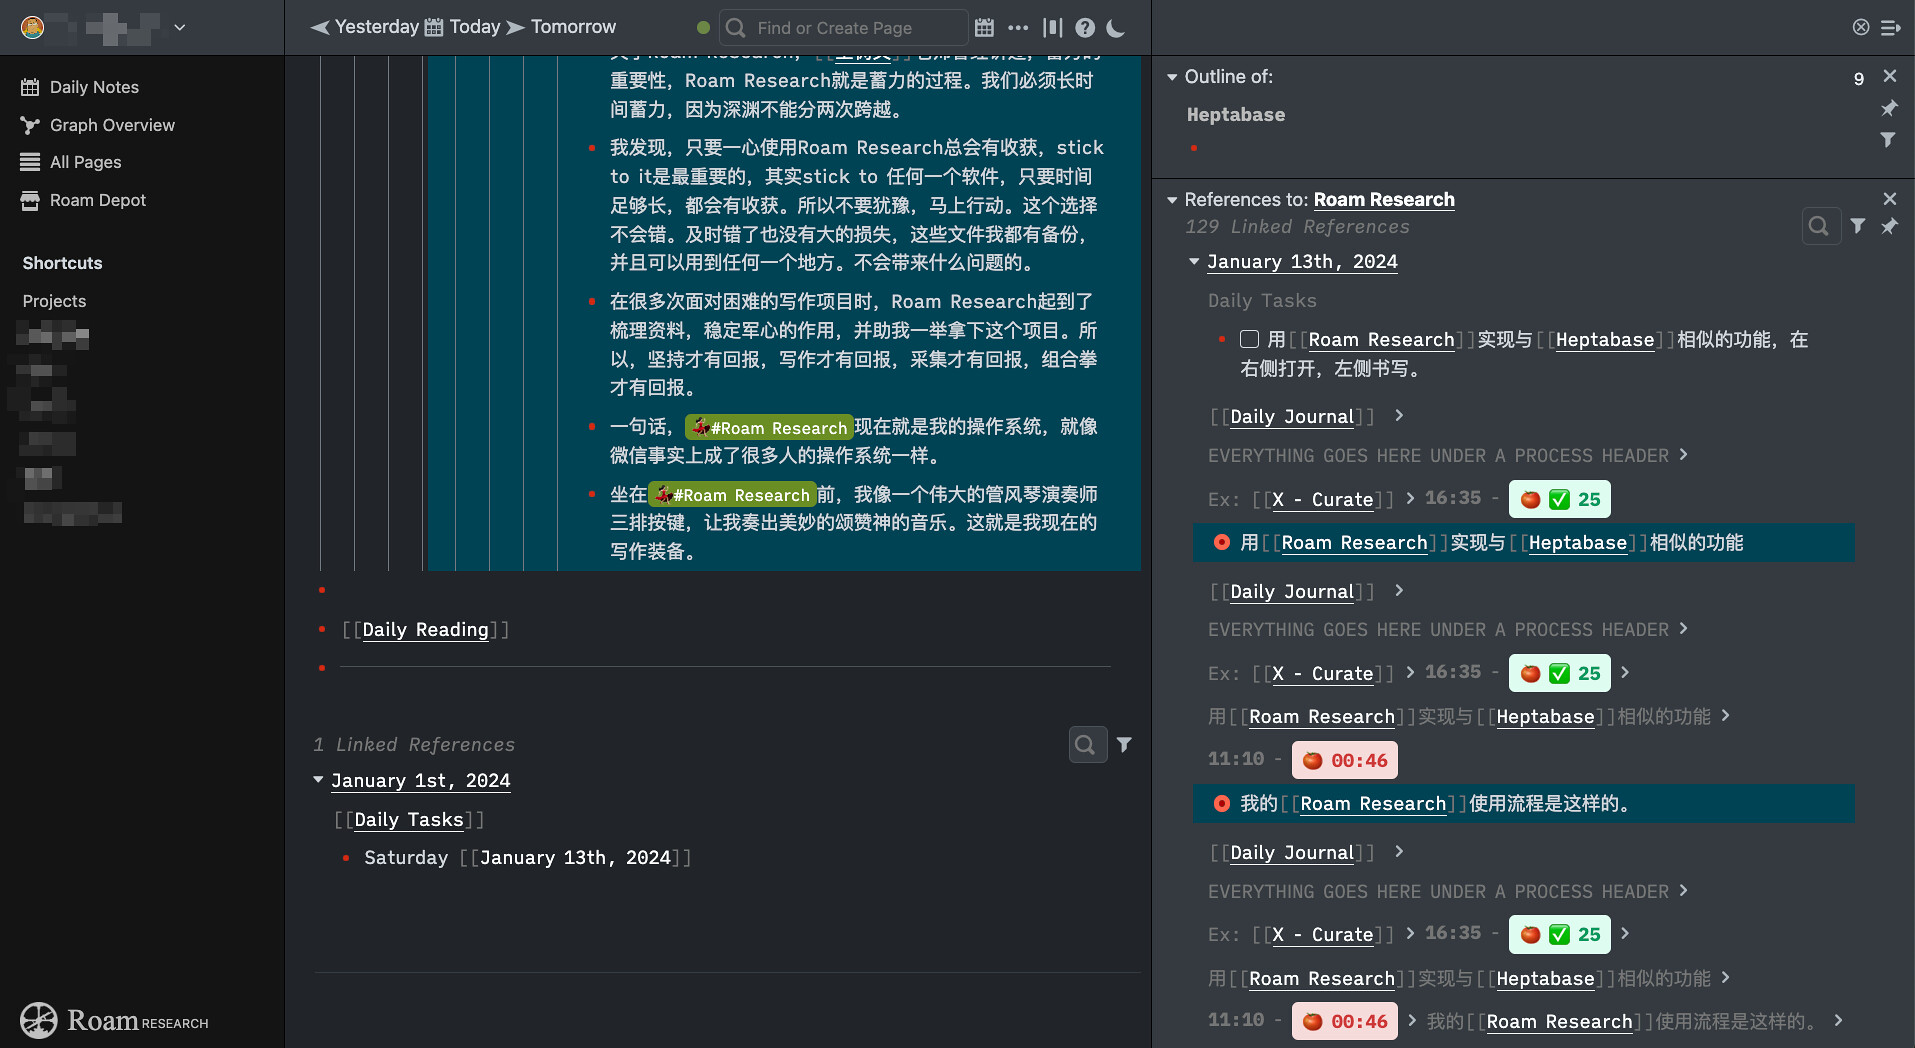
Task: Collapse the January 13th, 2024 reference group
Action: pyautogui.click(x=1193, y=262)
